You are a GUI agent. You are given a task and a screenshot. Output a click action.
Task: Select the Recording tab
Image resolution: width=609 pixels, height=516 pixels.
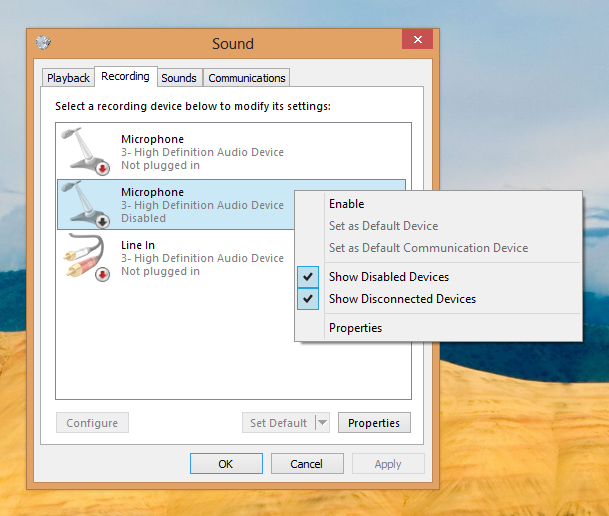pos(125,76)
